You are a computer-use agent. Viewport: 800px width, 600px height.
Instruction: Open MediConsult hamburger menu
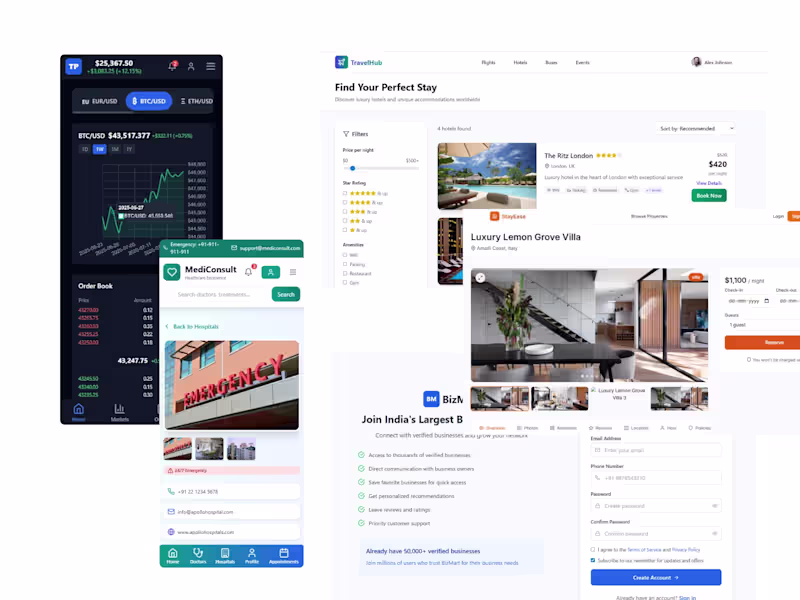click(x=293, y=272)
